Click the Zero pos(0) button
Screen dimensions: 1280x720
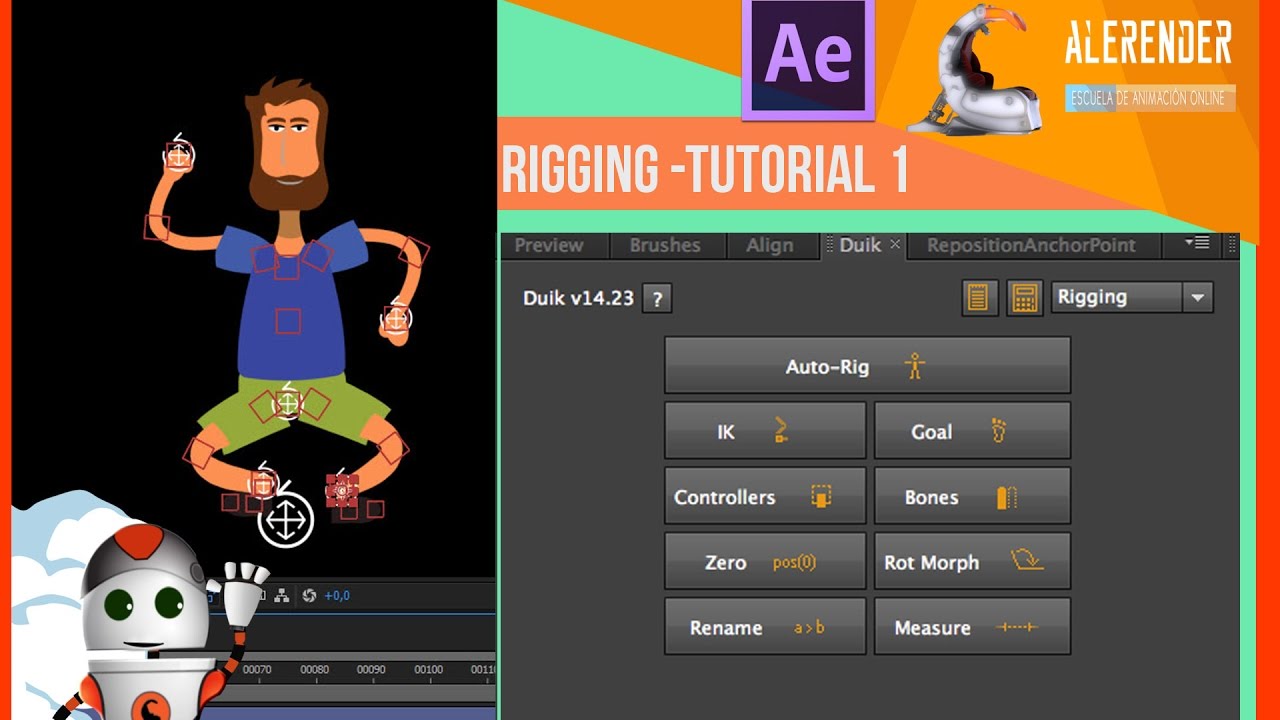pyautogui.click(x=765, y=561)
